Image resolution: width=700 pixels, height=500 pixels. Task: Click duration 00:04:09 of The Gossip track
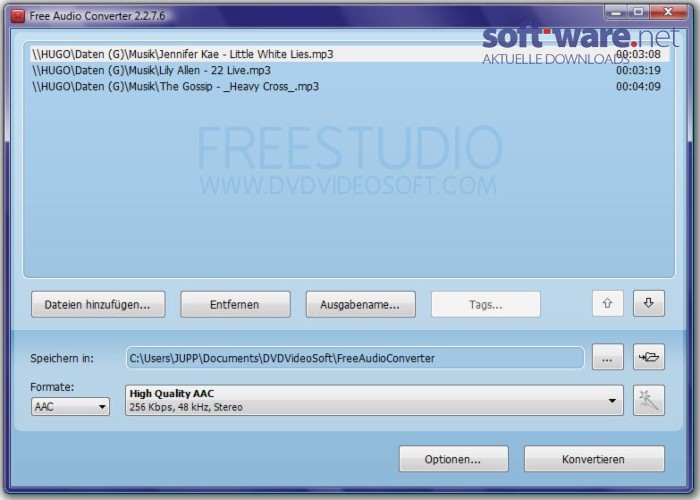coord(638,87)
